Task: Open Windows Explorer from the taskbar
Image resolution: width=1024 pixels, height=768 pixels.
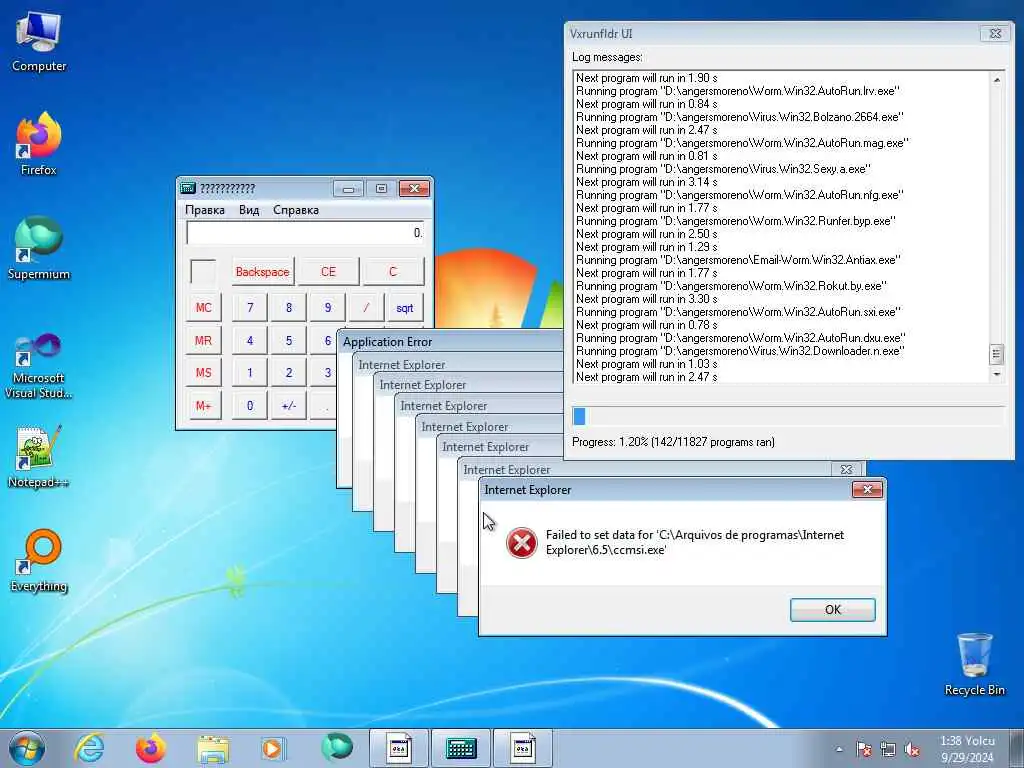Action: pyautogui.click(x=213, y=748)
